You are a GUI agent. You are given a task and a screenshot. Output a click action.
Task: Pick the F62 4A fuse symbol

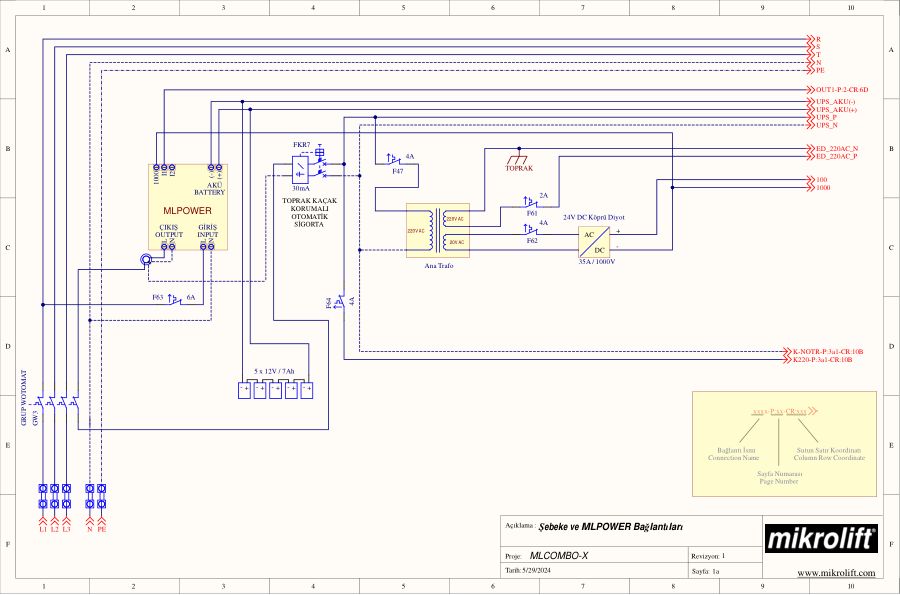point(530,230)
